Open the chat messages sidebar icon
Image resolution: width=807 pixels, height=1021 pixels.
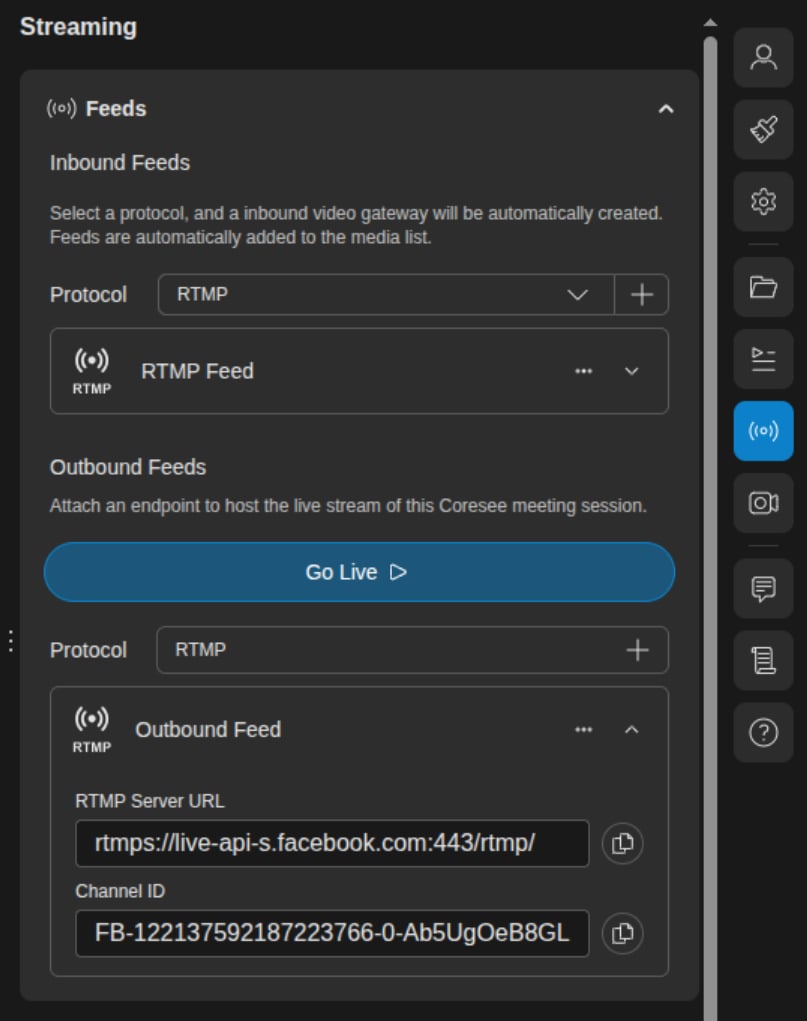tap(763, 589)
